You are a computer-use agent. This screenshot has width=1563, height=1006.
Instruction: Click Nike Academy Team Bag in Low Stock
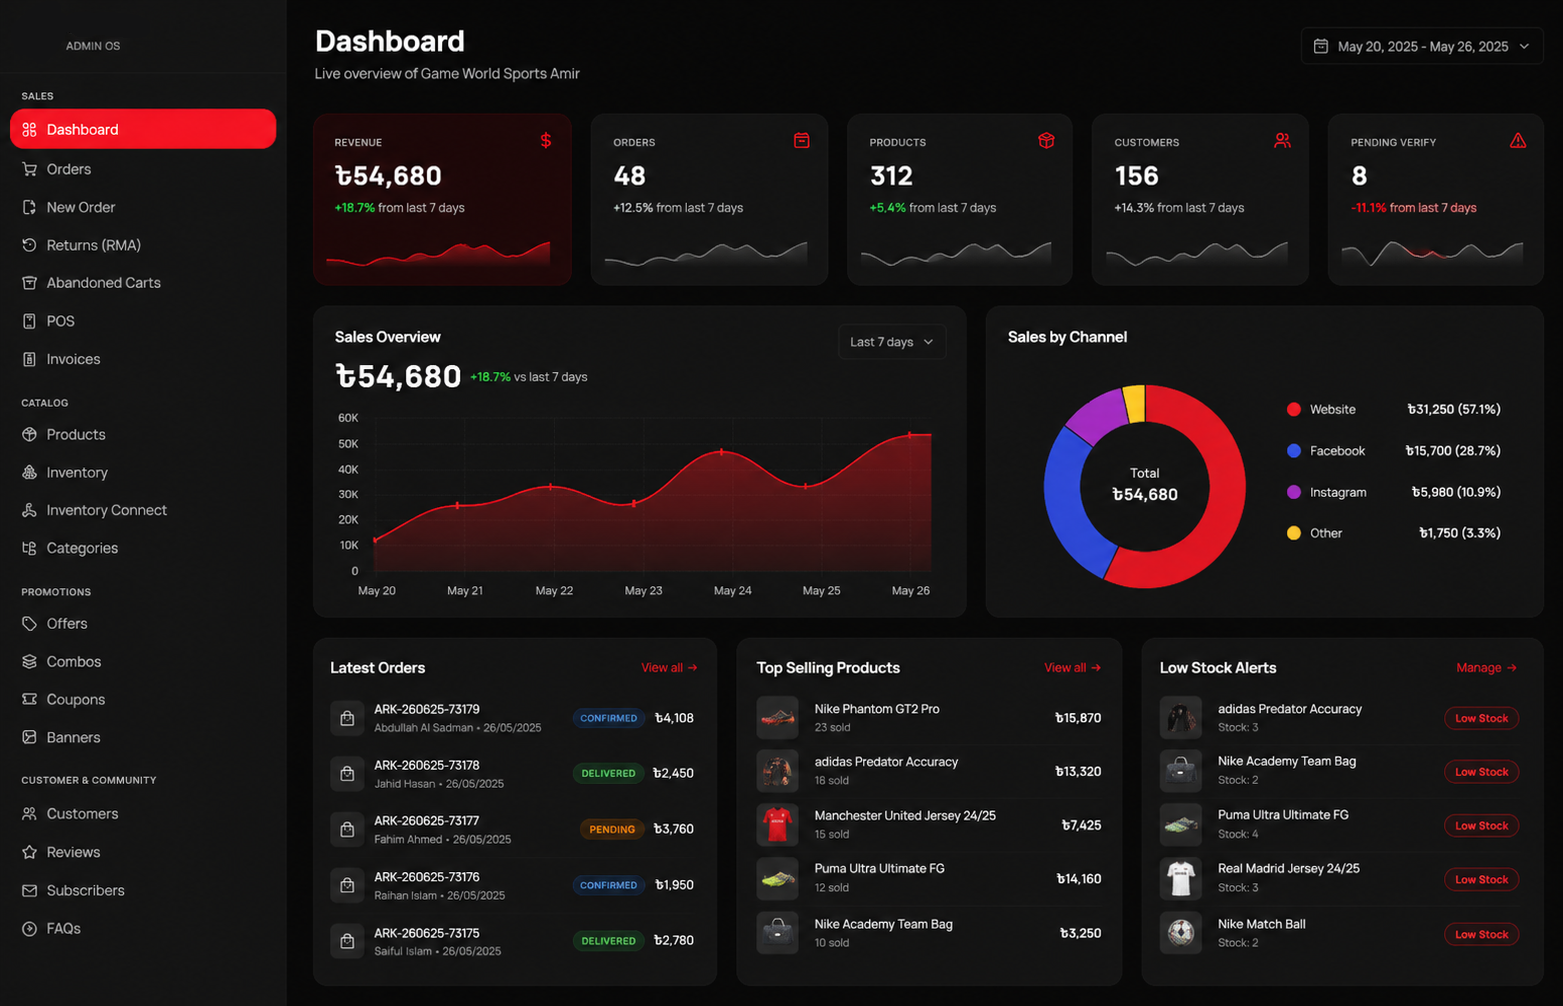tap(1287, 761)
